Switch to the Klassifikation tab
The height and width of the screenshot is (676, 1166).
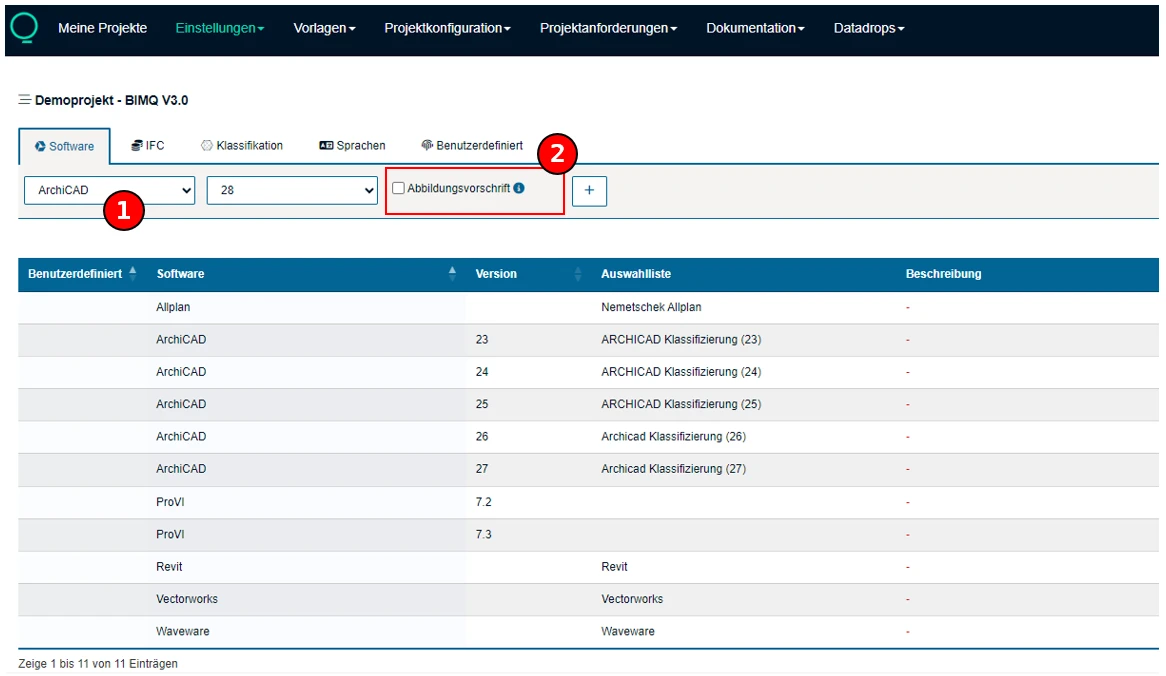242,146
